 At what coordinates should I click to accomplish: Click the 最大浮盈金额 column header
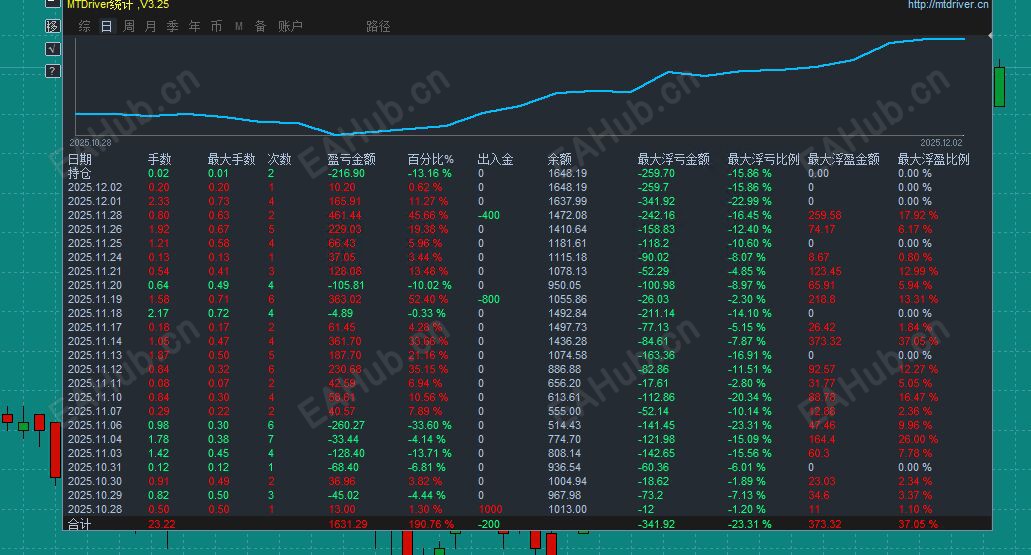click(844, 159)
